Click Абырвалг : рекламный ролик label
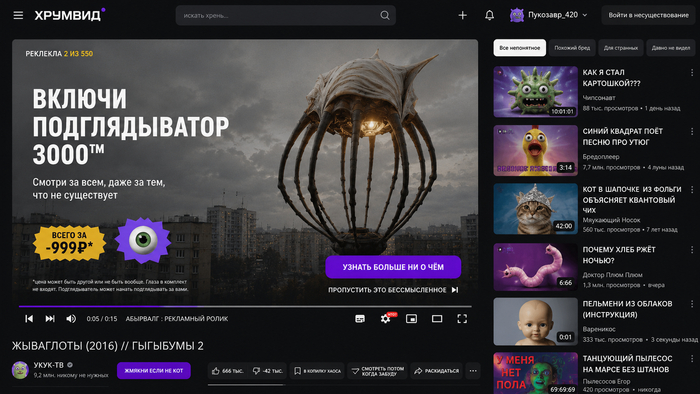The image size is (700, 394). (177, 319)
